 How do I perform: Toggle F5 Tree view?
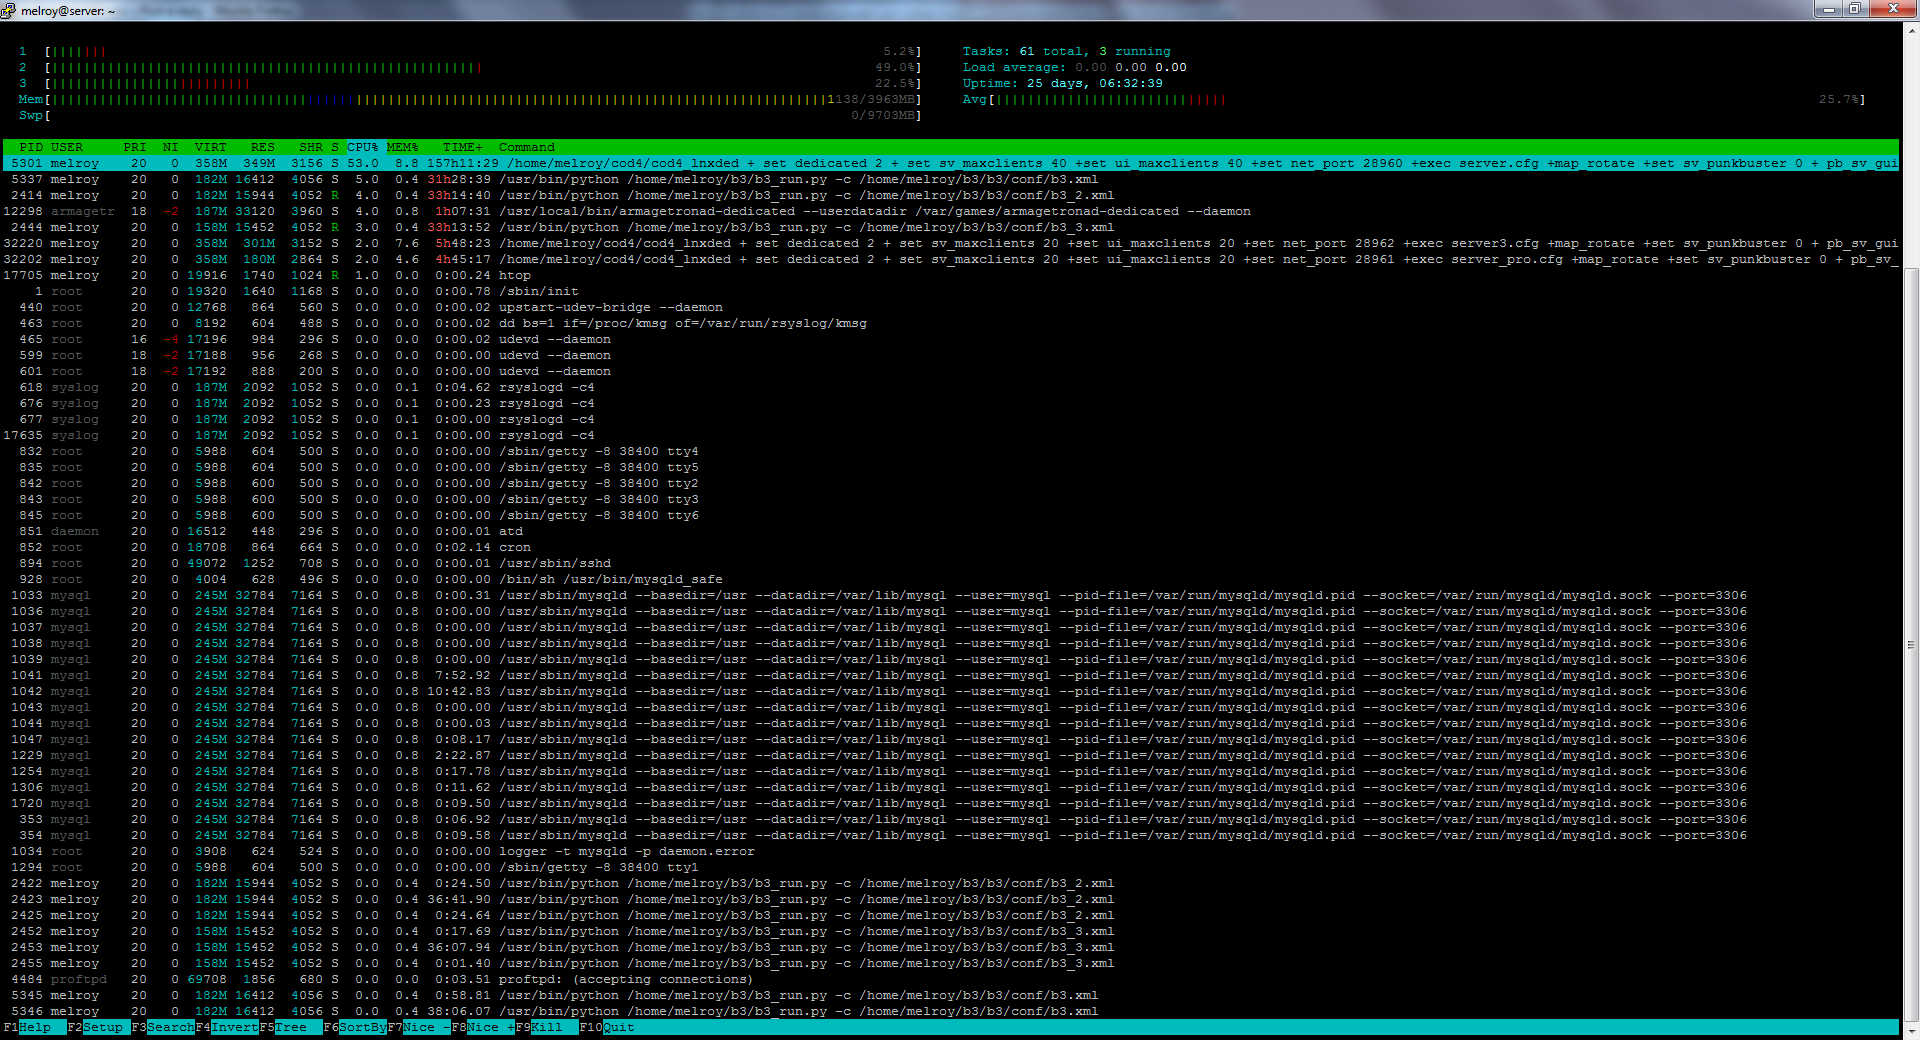[x=291, y=1027]
